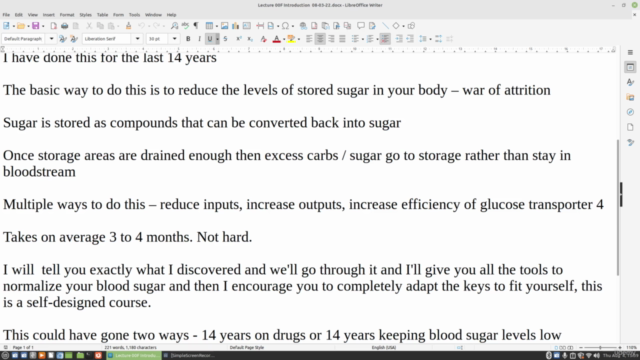
Task: Insert a table using the table icon
Action: click(209, 26)
